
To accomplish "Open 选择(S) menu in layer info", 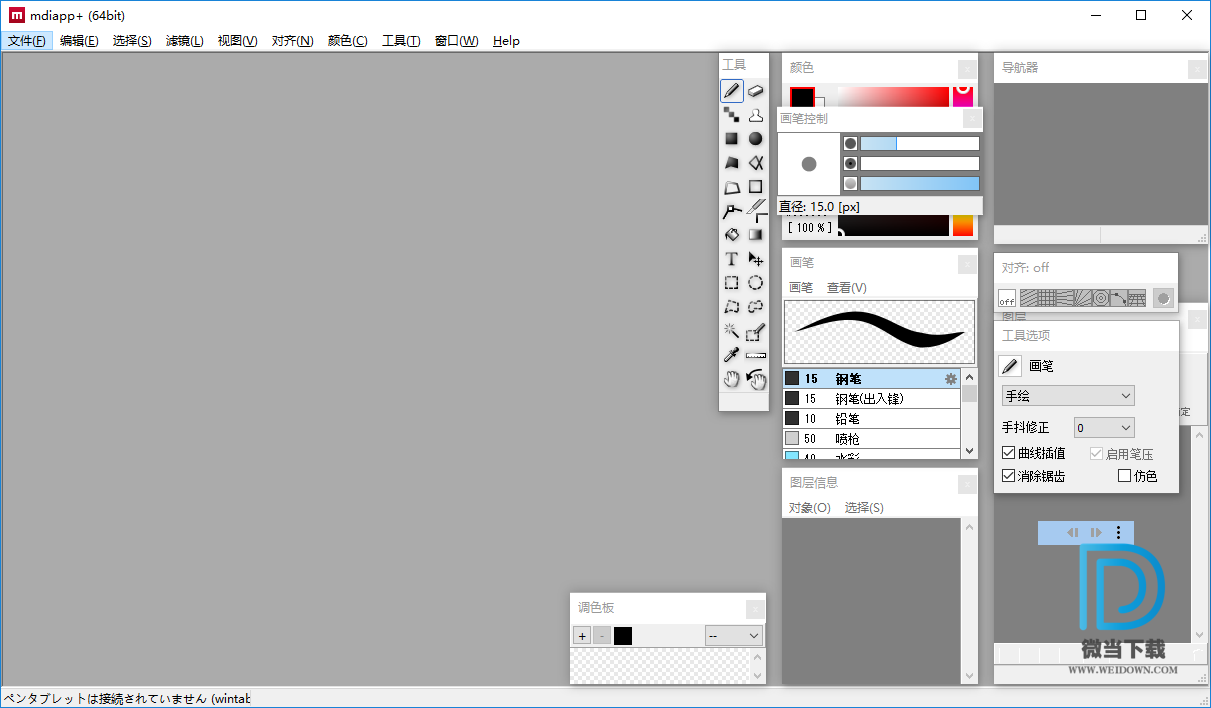I will [x=864, y=508].
